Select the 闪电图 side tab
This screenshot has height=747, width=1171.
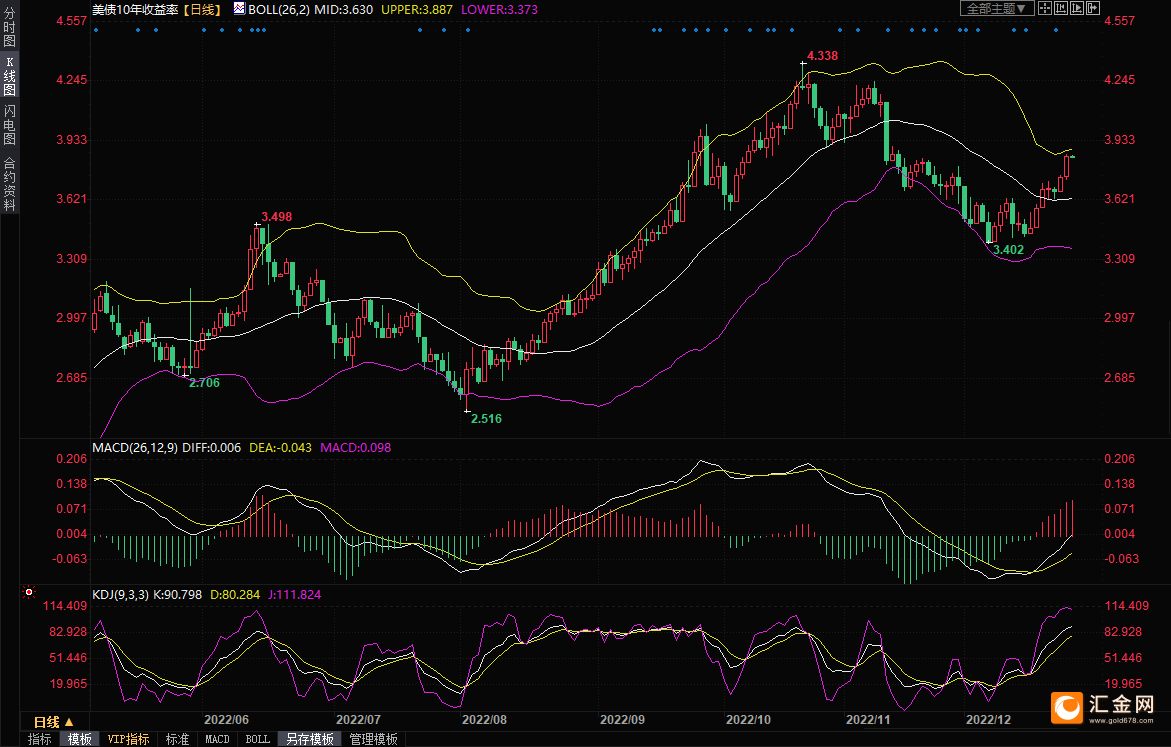[9, 125]
